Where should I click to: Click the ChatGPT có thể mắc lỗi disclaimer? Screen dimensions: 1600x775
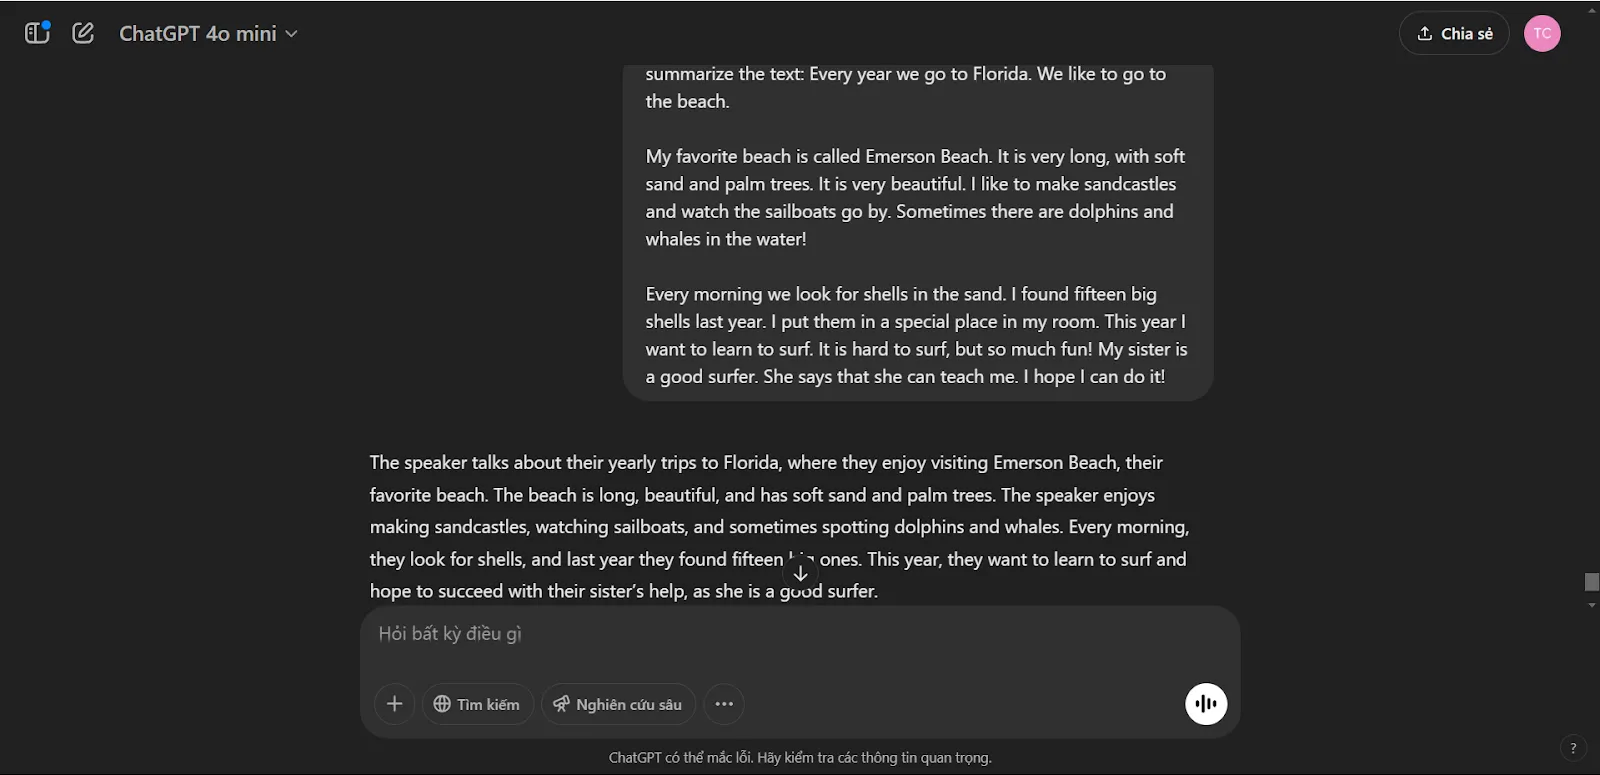(x=800, y=758)
